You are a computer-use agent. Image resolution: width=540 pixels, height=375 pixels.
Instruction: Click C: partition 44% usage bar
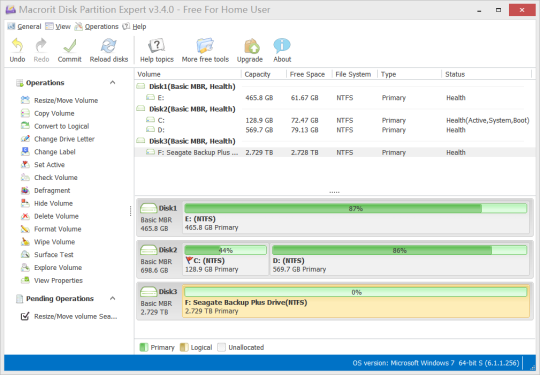pyautogui.click(x=226, y=250)
